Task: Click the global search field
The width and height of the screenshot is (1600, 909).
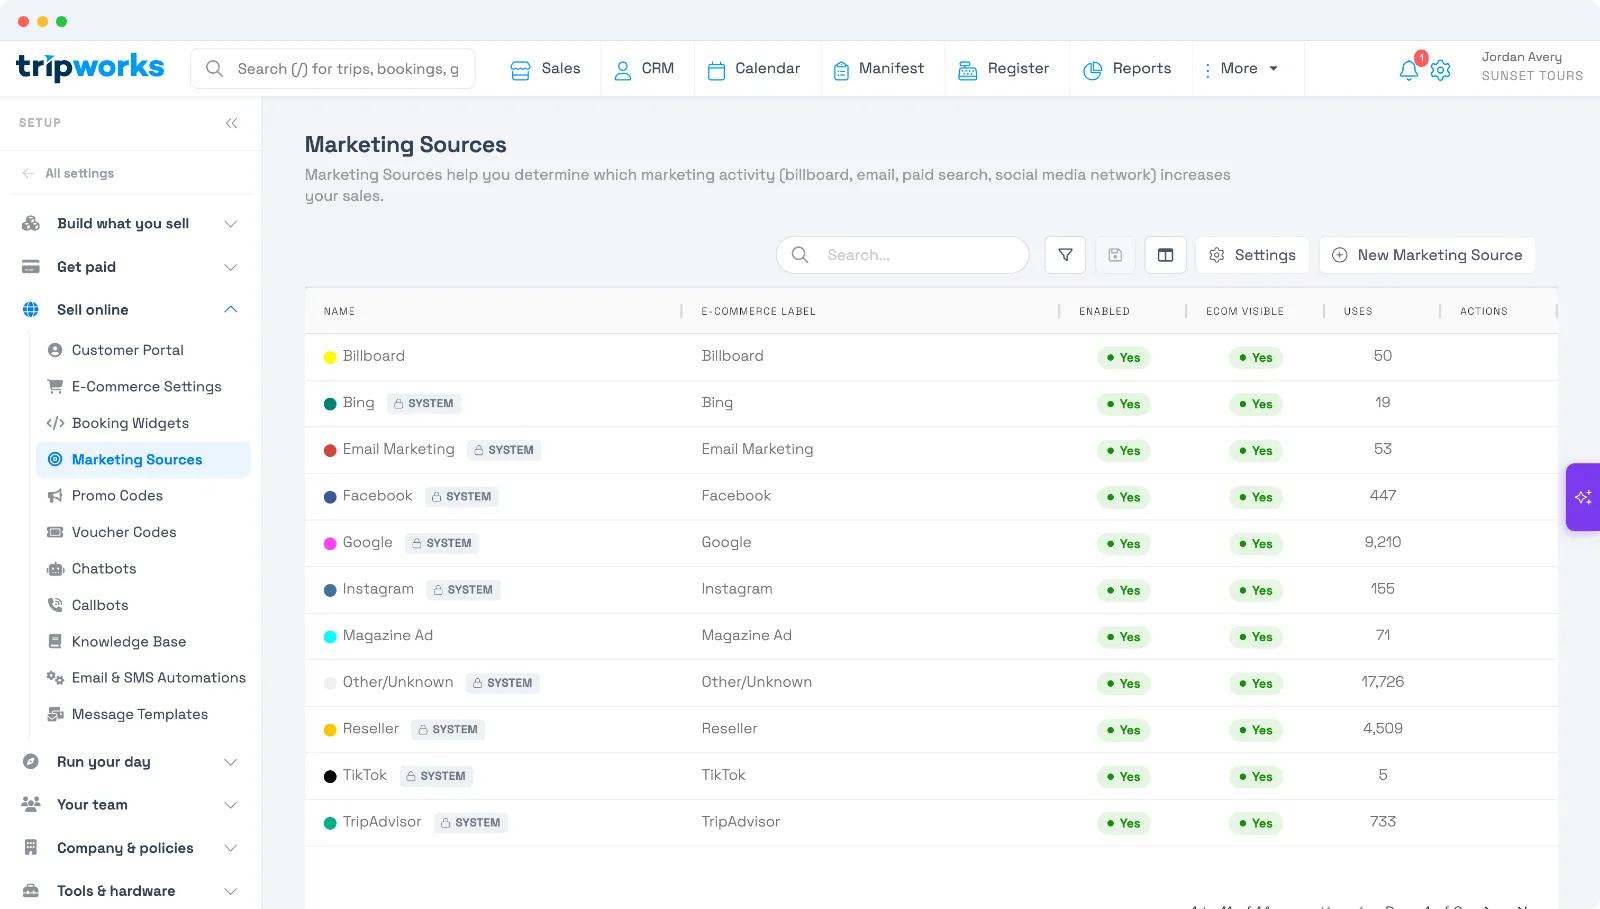Action: point(333,69)
